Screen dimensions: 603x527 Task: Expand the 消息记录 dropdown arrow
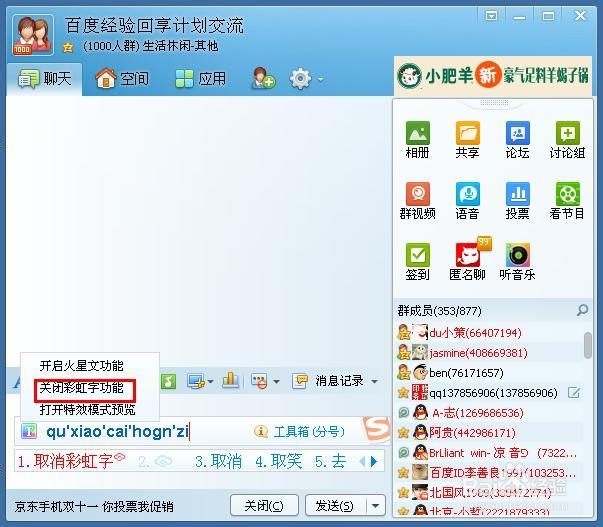coord(374,382)
